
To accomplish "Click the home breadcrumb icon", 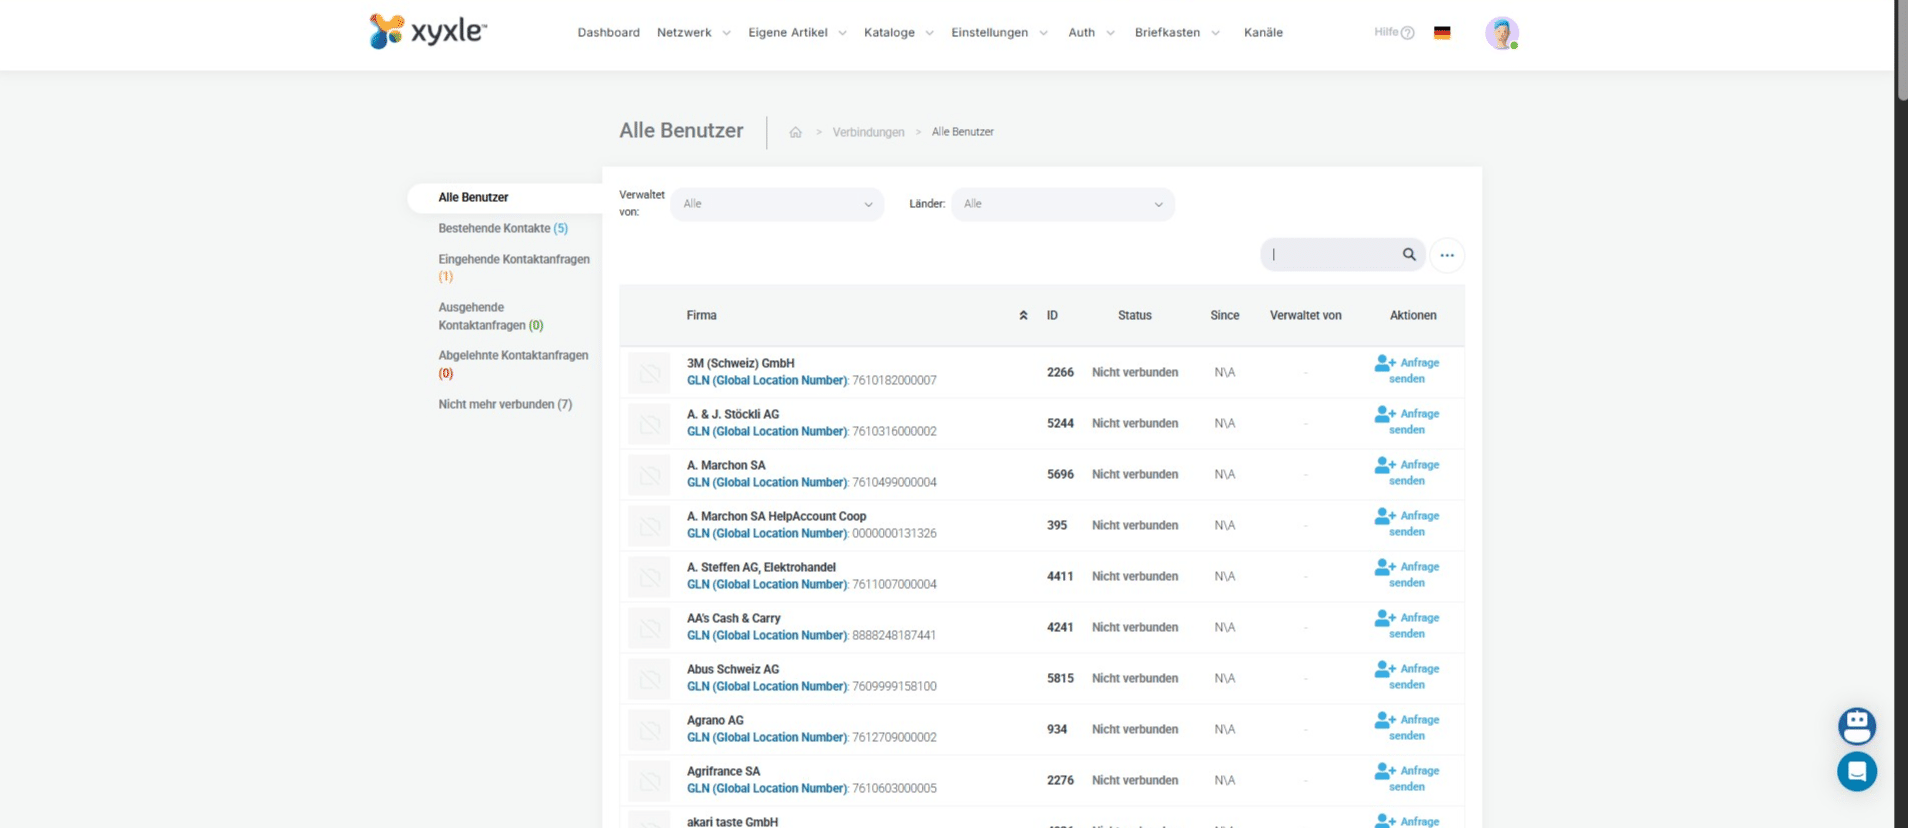I will point(796,132).
